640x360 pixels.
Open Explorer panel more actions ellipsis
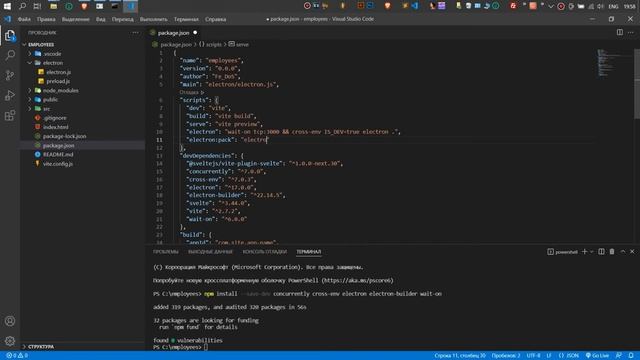pos(135,33)
